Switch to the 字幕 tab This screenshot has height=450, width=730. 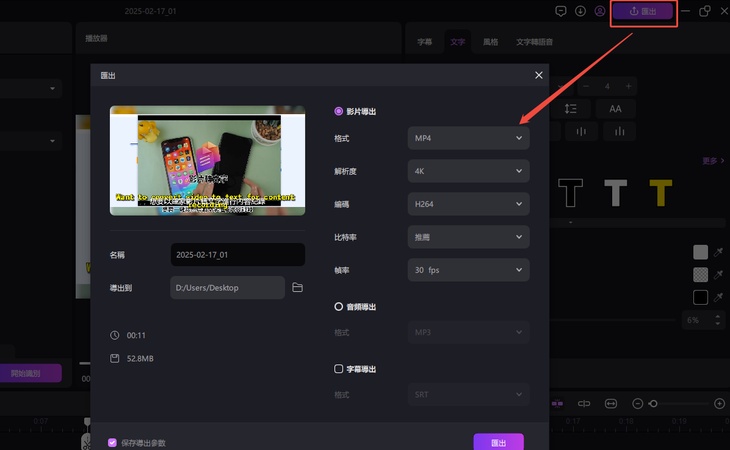click(425, 42)
